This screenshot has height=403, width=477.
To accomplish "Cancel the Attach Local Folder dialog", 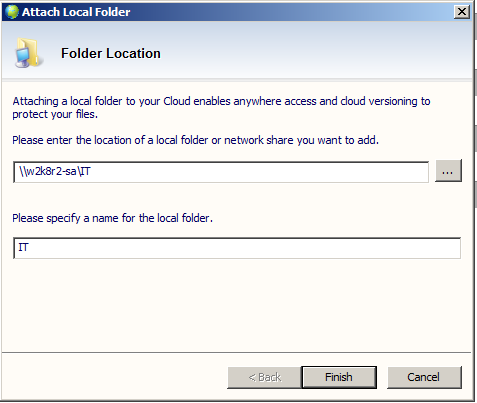I will point(424,377).
